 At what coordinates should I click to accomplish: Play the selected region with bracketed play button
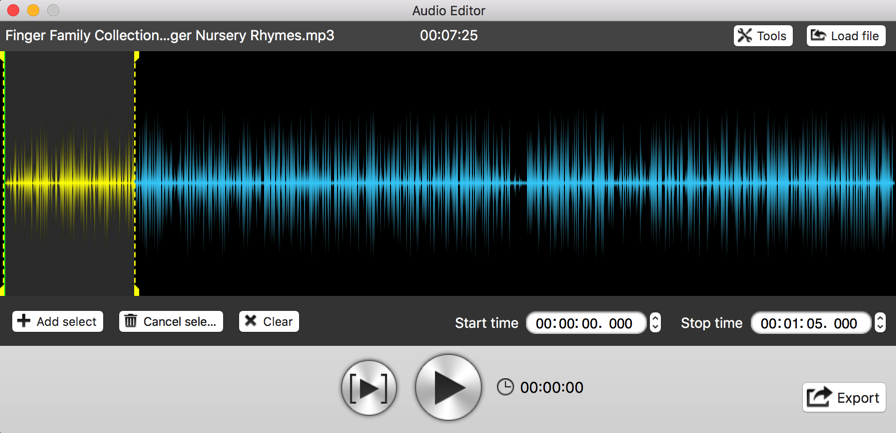[369, 388]
